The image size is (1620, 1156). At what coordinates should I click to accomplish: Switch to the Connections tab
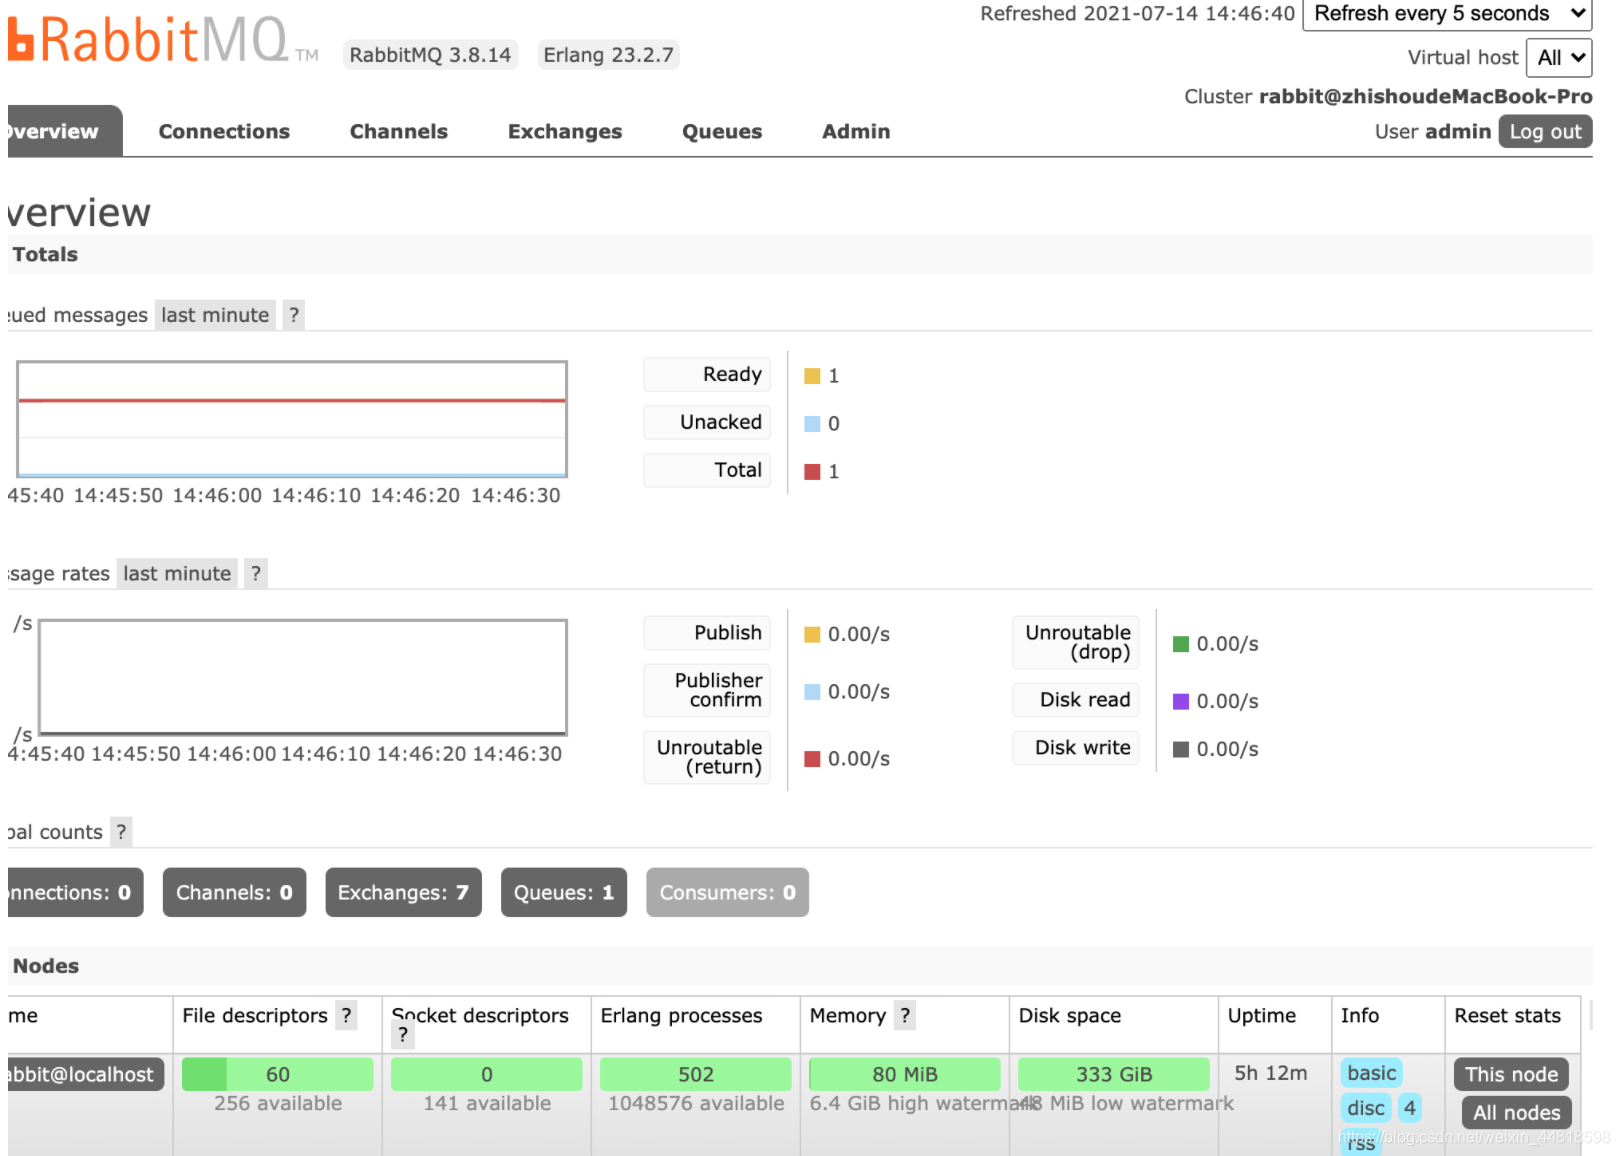click(x=224, y=131)
